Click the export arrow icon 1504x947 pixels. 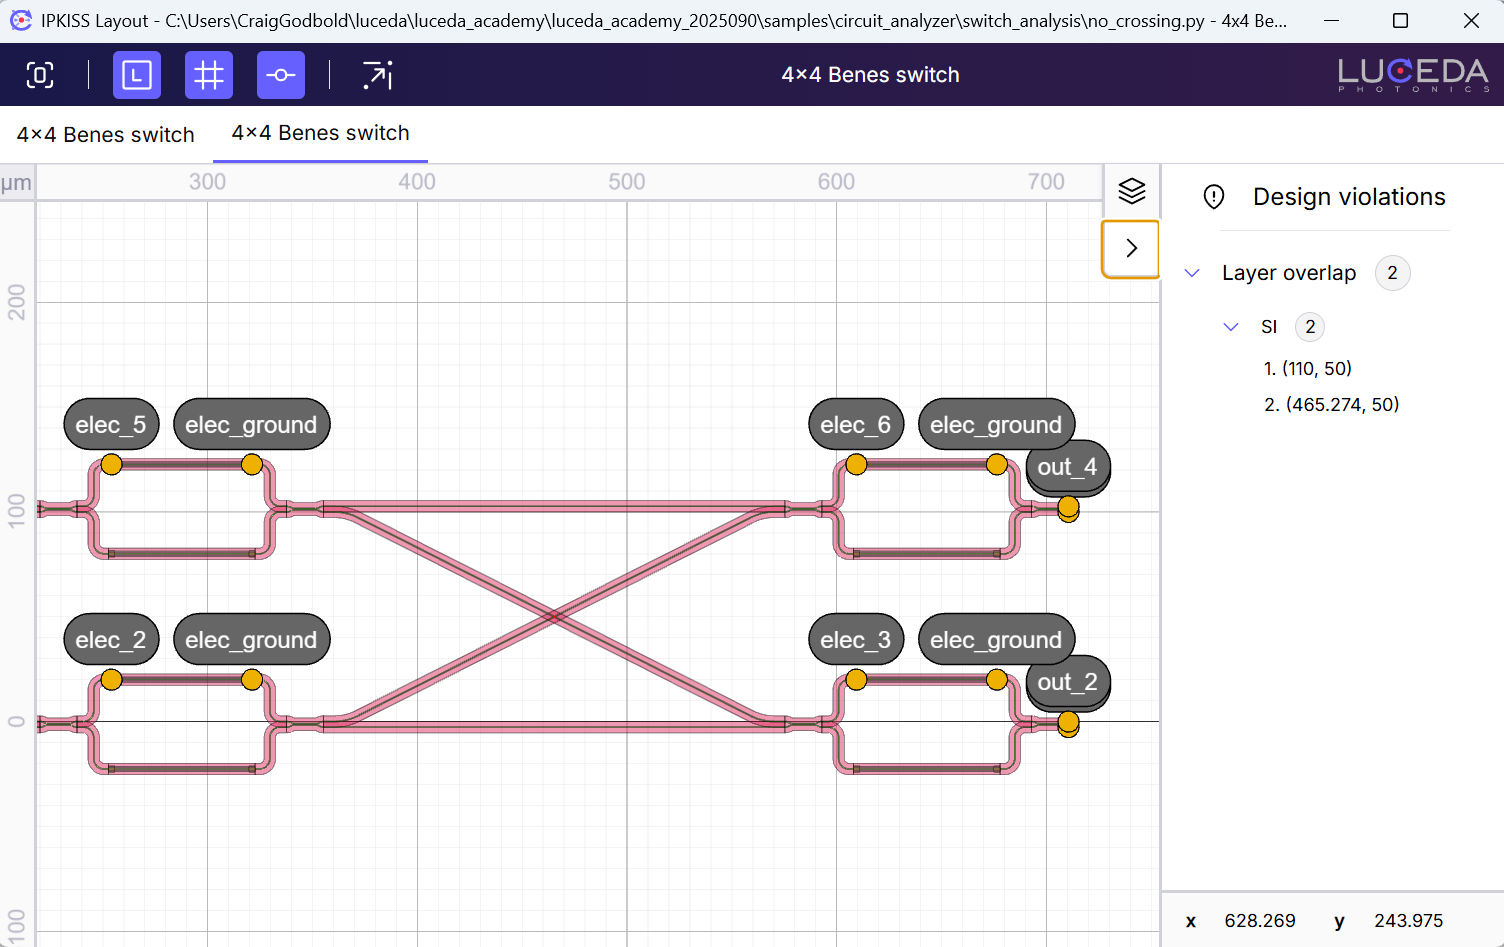click(377, 75)
